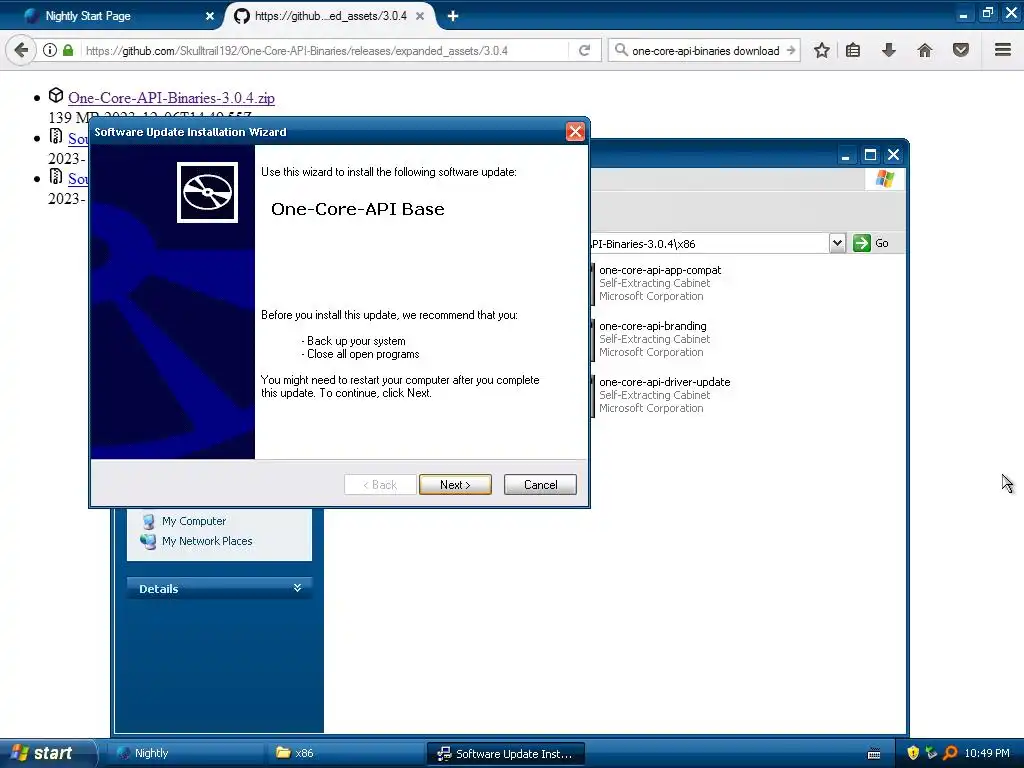Screen dimensions: 1024x768
Task: Click the network connection tray icon
Action: tap(931, 753)
